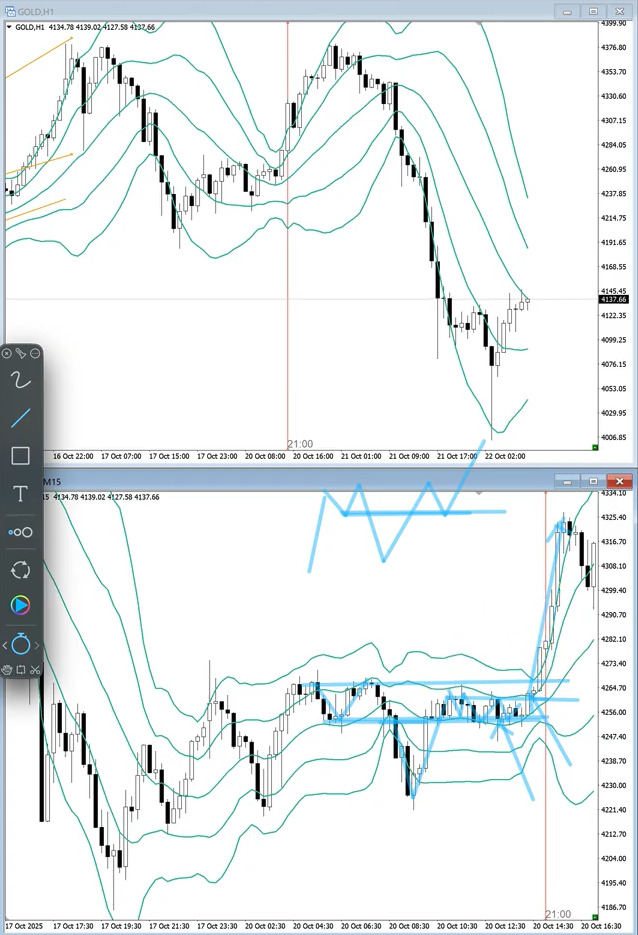Click the crop frame icon
The height and width of the screenshot is (935, 638).
(x=20, y=669)
